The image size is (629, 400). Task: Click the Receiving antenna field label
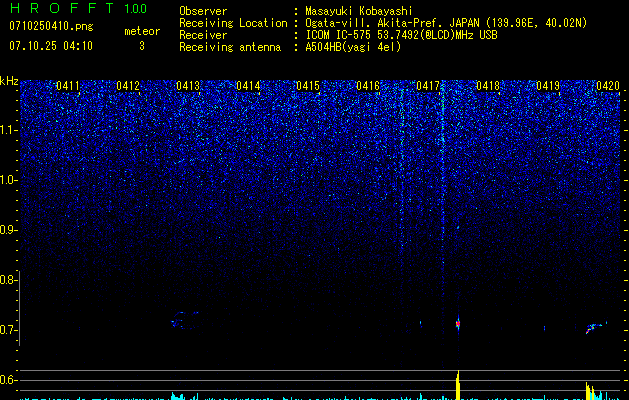pos(230,47)
